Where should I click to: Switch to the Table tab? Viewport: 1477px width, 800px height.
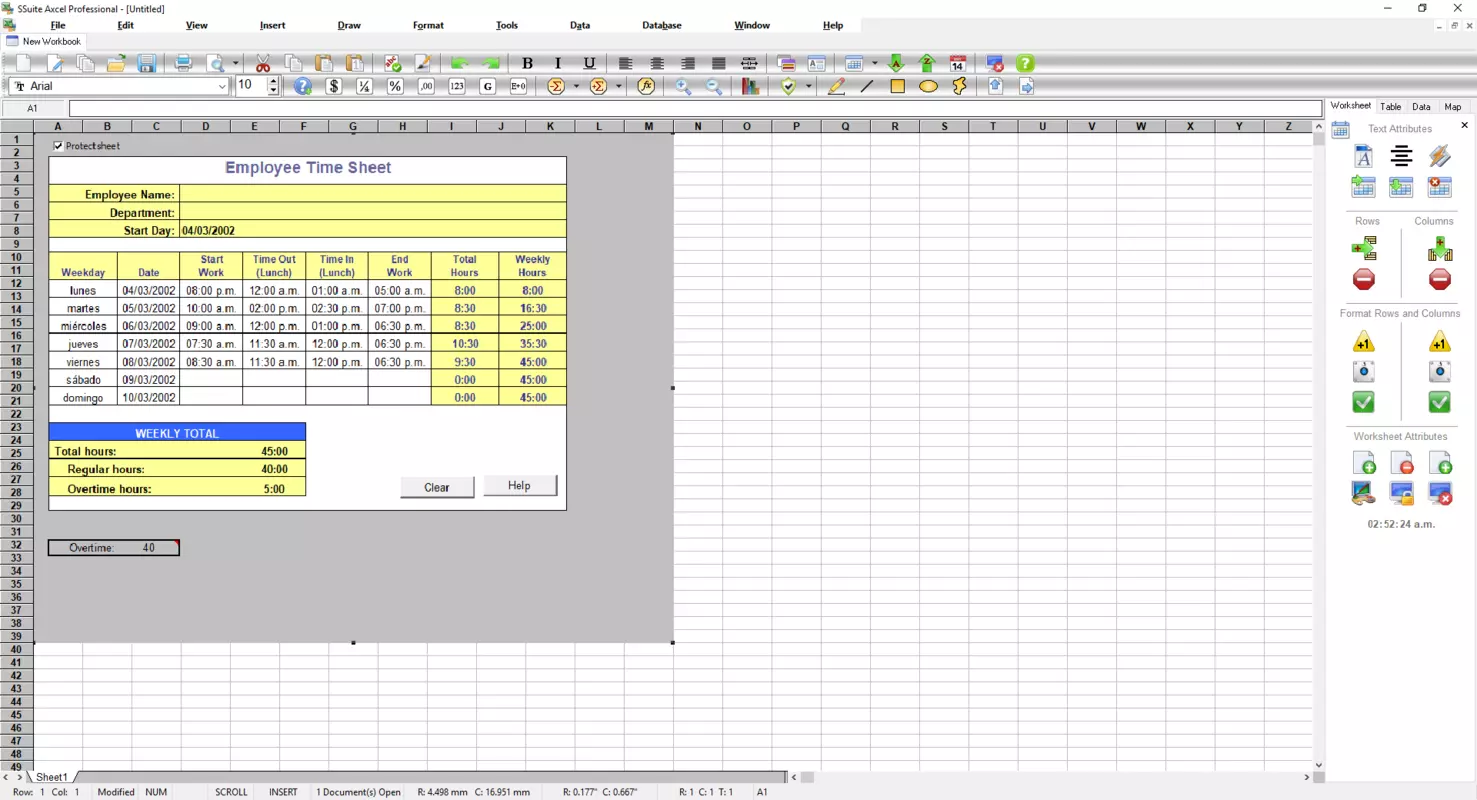click(x=1390, y=106)
